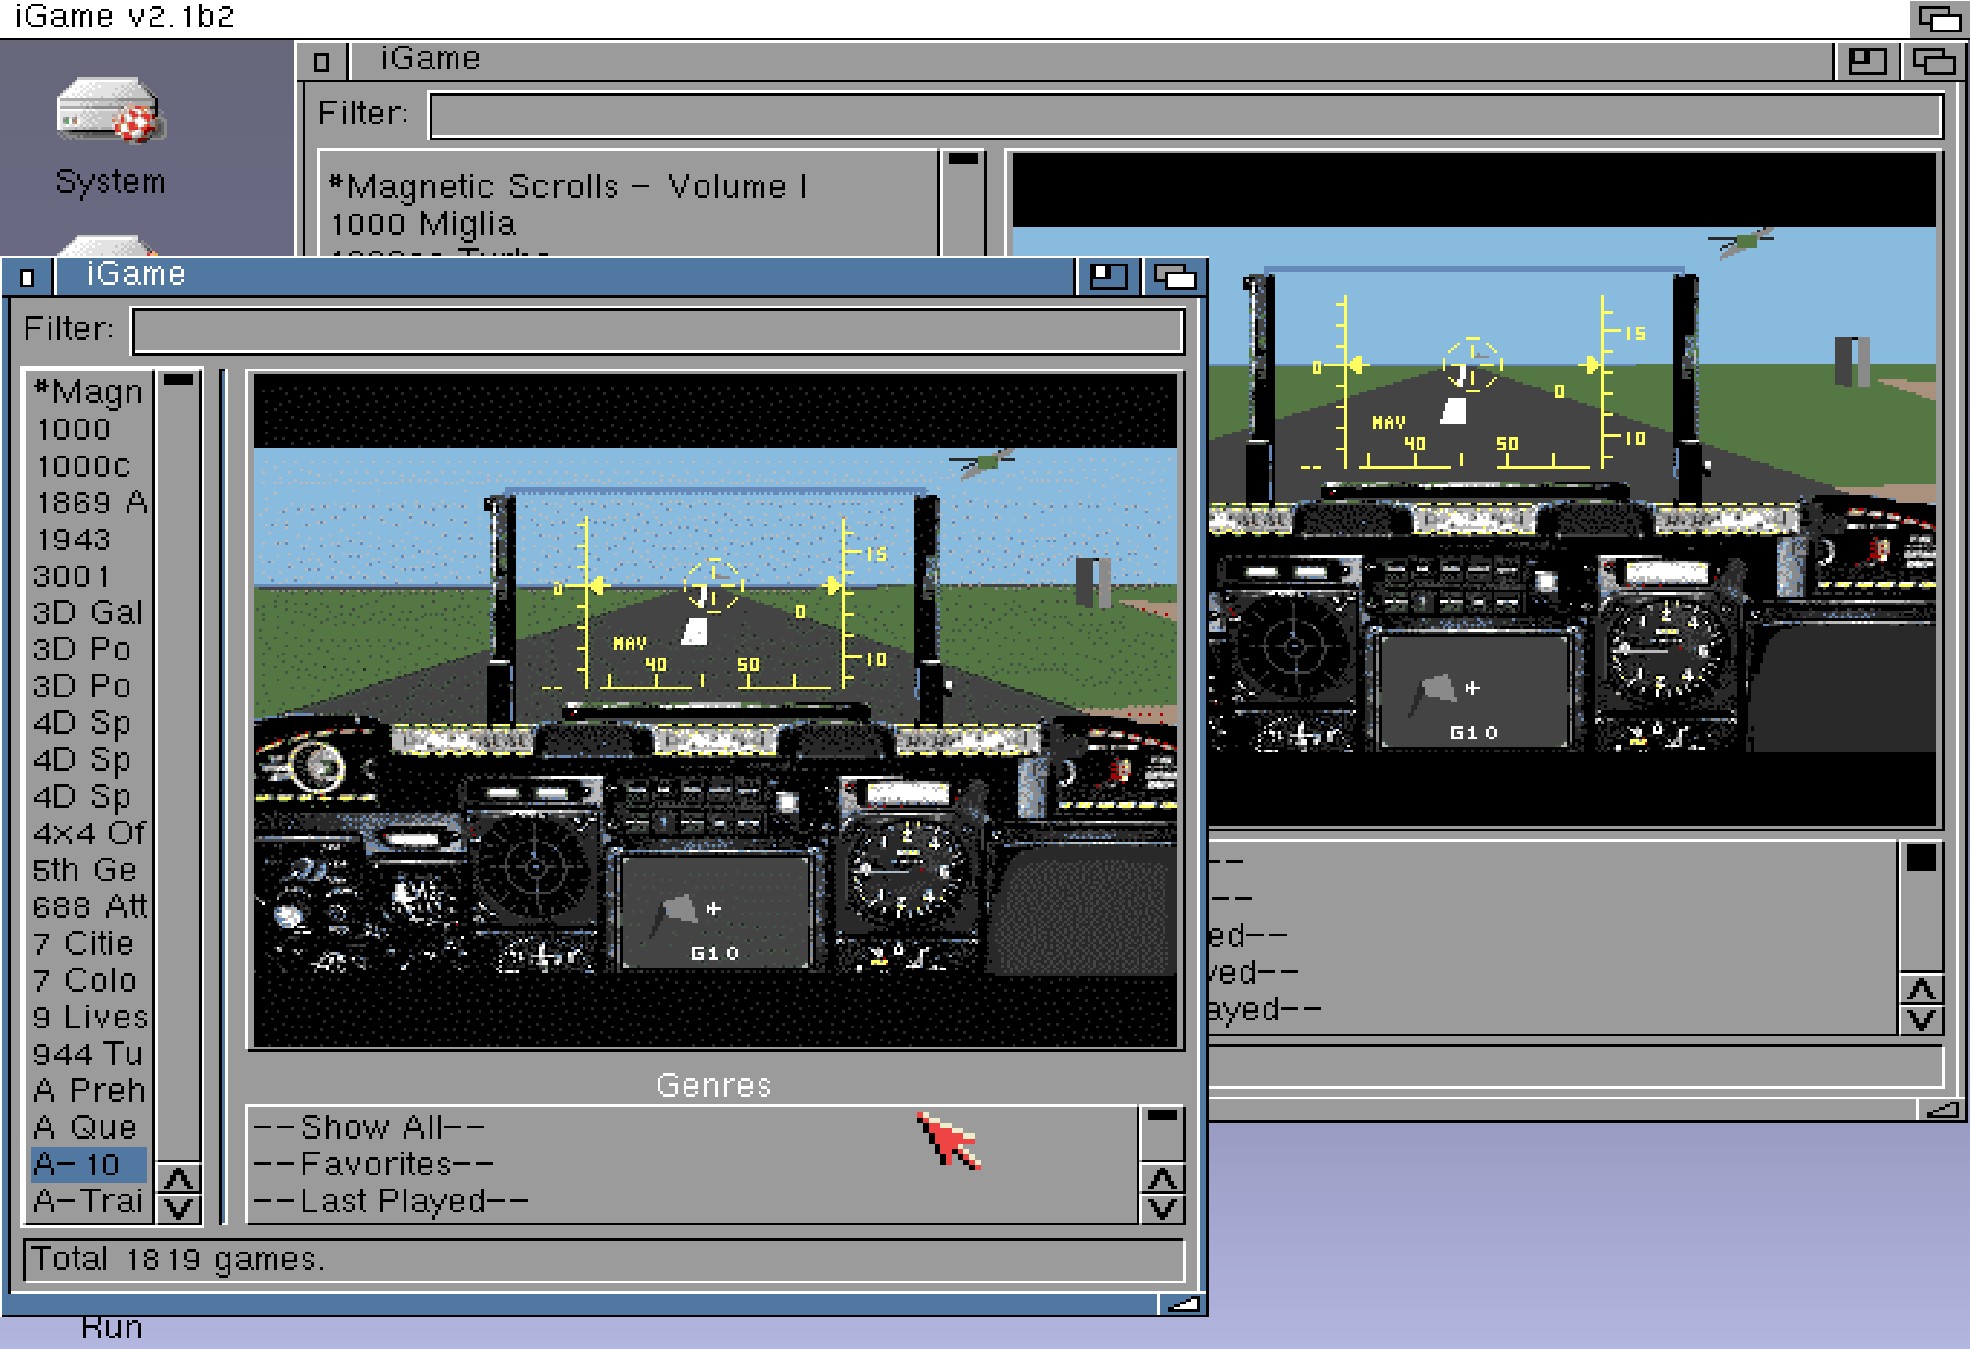This screenshot has height=1349, width=1970.
Task: Click the 'Total 1819 games.' status bar
Action: [x=604, y=1260]
